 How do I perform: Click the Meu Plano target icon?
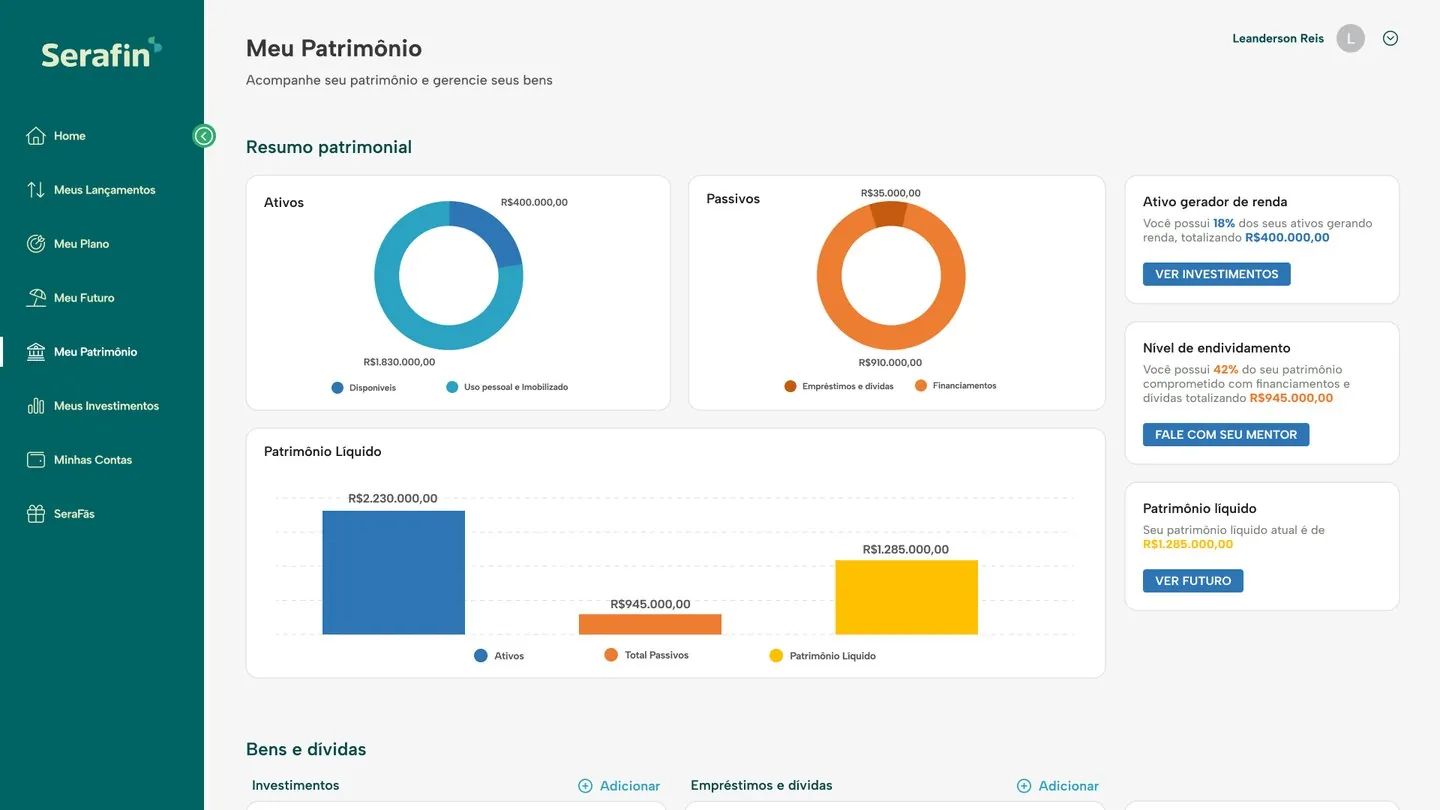[x=36, y=244]
